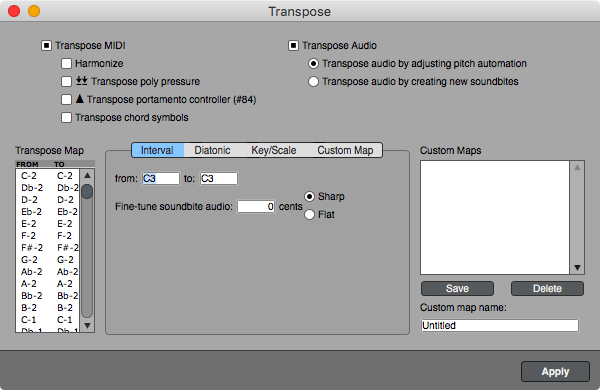Enable Transpose chord symbols checkbox
600x390 pixels.
[x=66, y=117]
